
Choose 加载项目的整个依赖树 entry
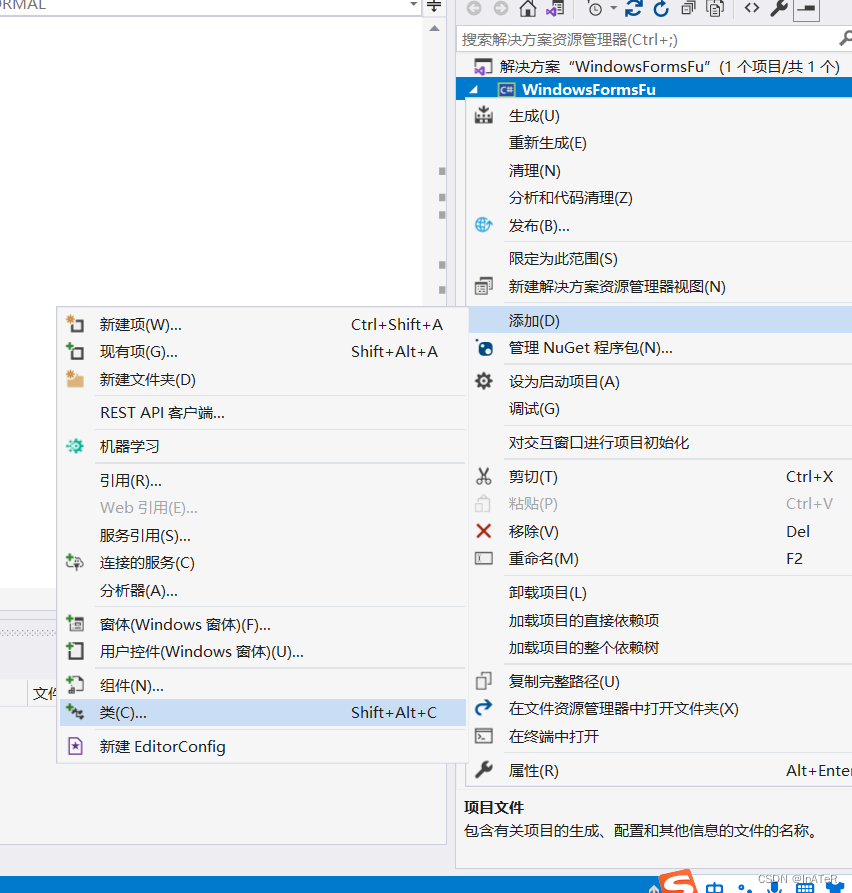[x=660, y=648]
